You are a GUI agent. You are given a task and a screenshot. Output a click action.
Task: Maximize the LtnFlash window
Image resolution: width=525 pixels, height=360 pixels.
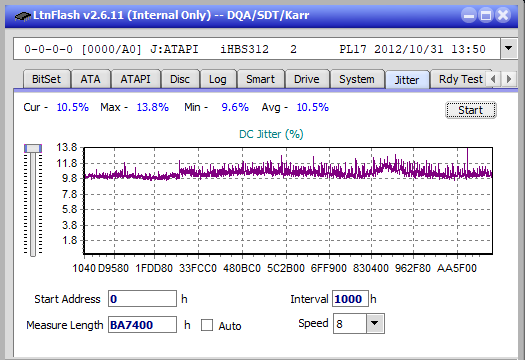pos(486,16)
